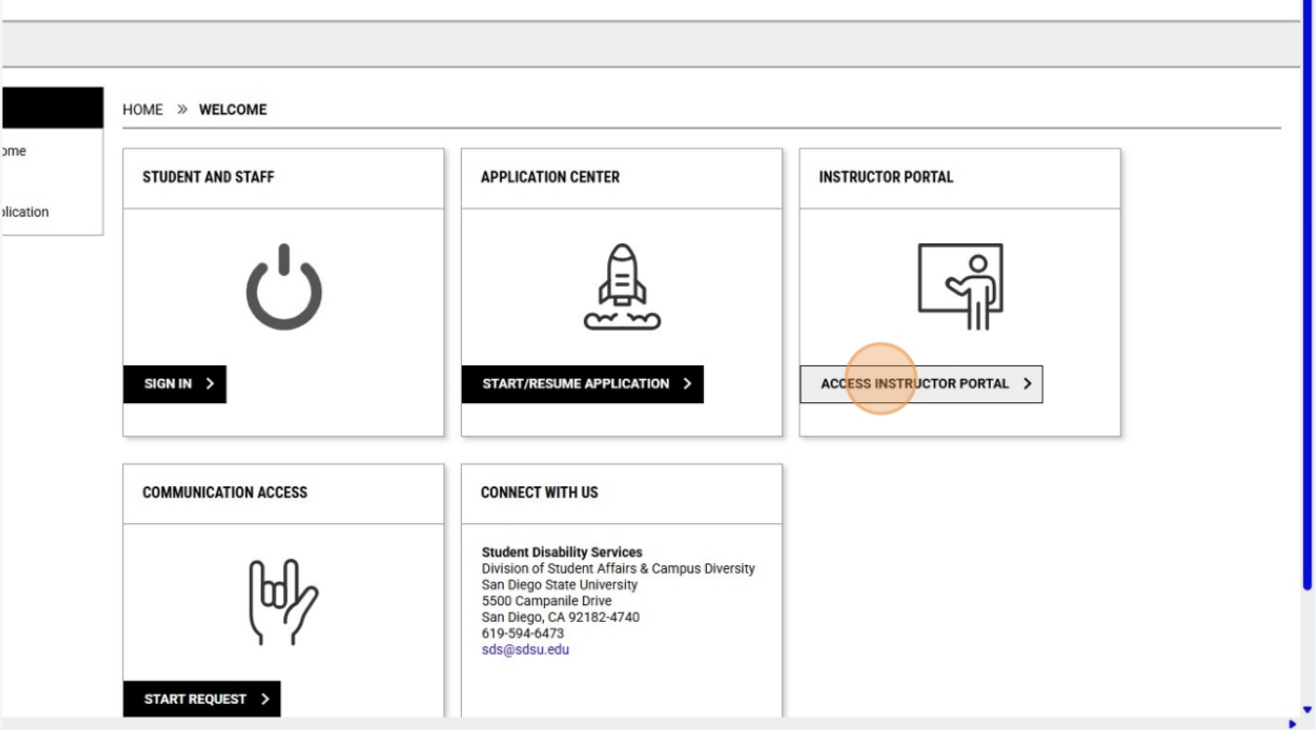Email sds@sdsu.edu link
The width and height of the screenshot is (1316, 730).
click(x=525, y=649)
